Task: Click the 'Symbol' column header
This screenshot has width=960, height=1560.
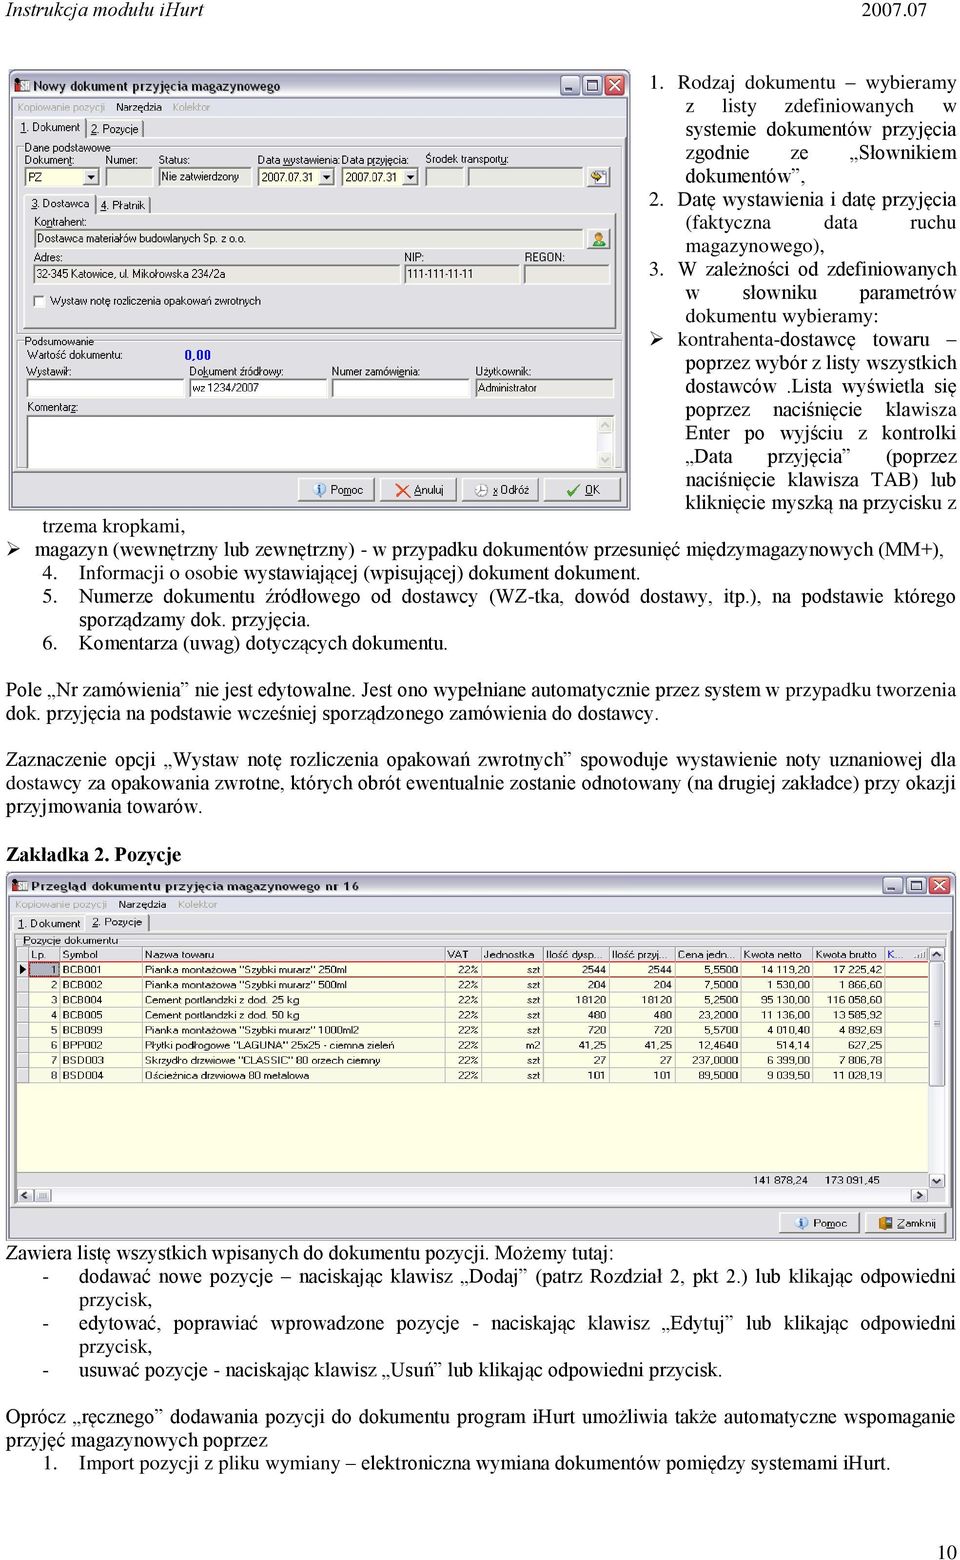Action: click(100, 954)
